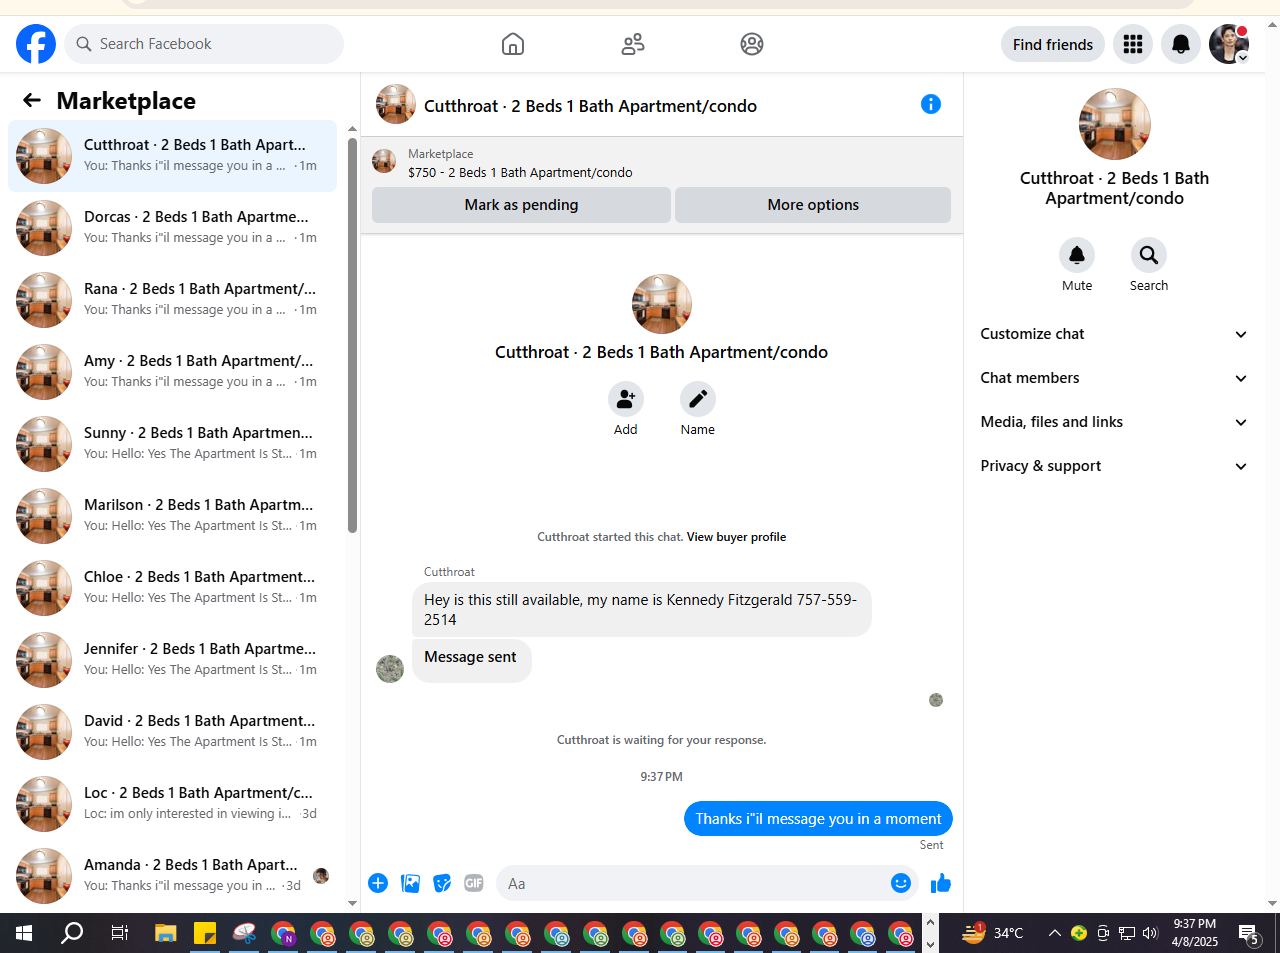Choose a sticker icon

(x=442, y=883)
